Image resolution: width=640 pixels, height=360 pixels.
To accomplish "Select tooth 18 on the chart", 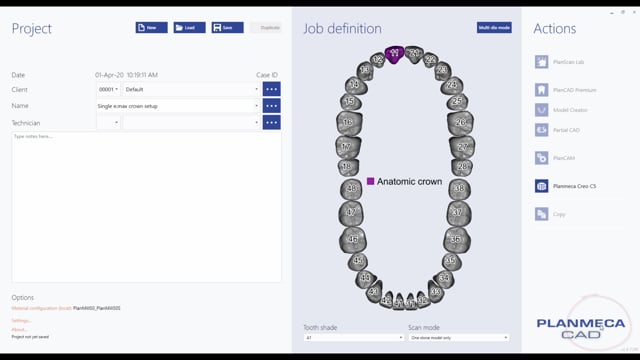I will click(x=348, y=167).
